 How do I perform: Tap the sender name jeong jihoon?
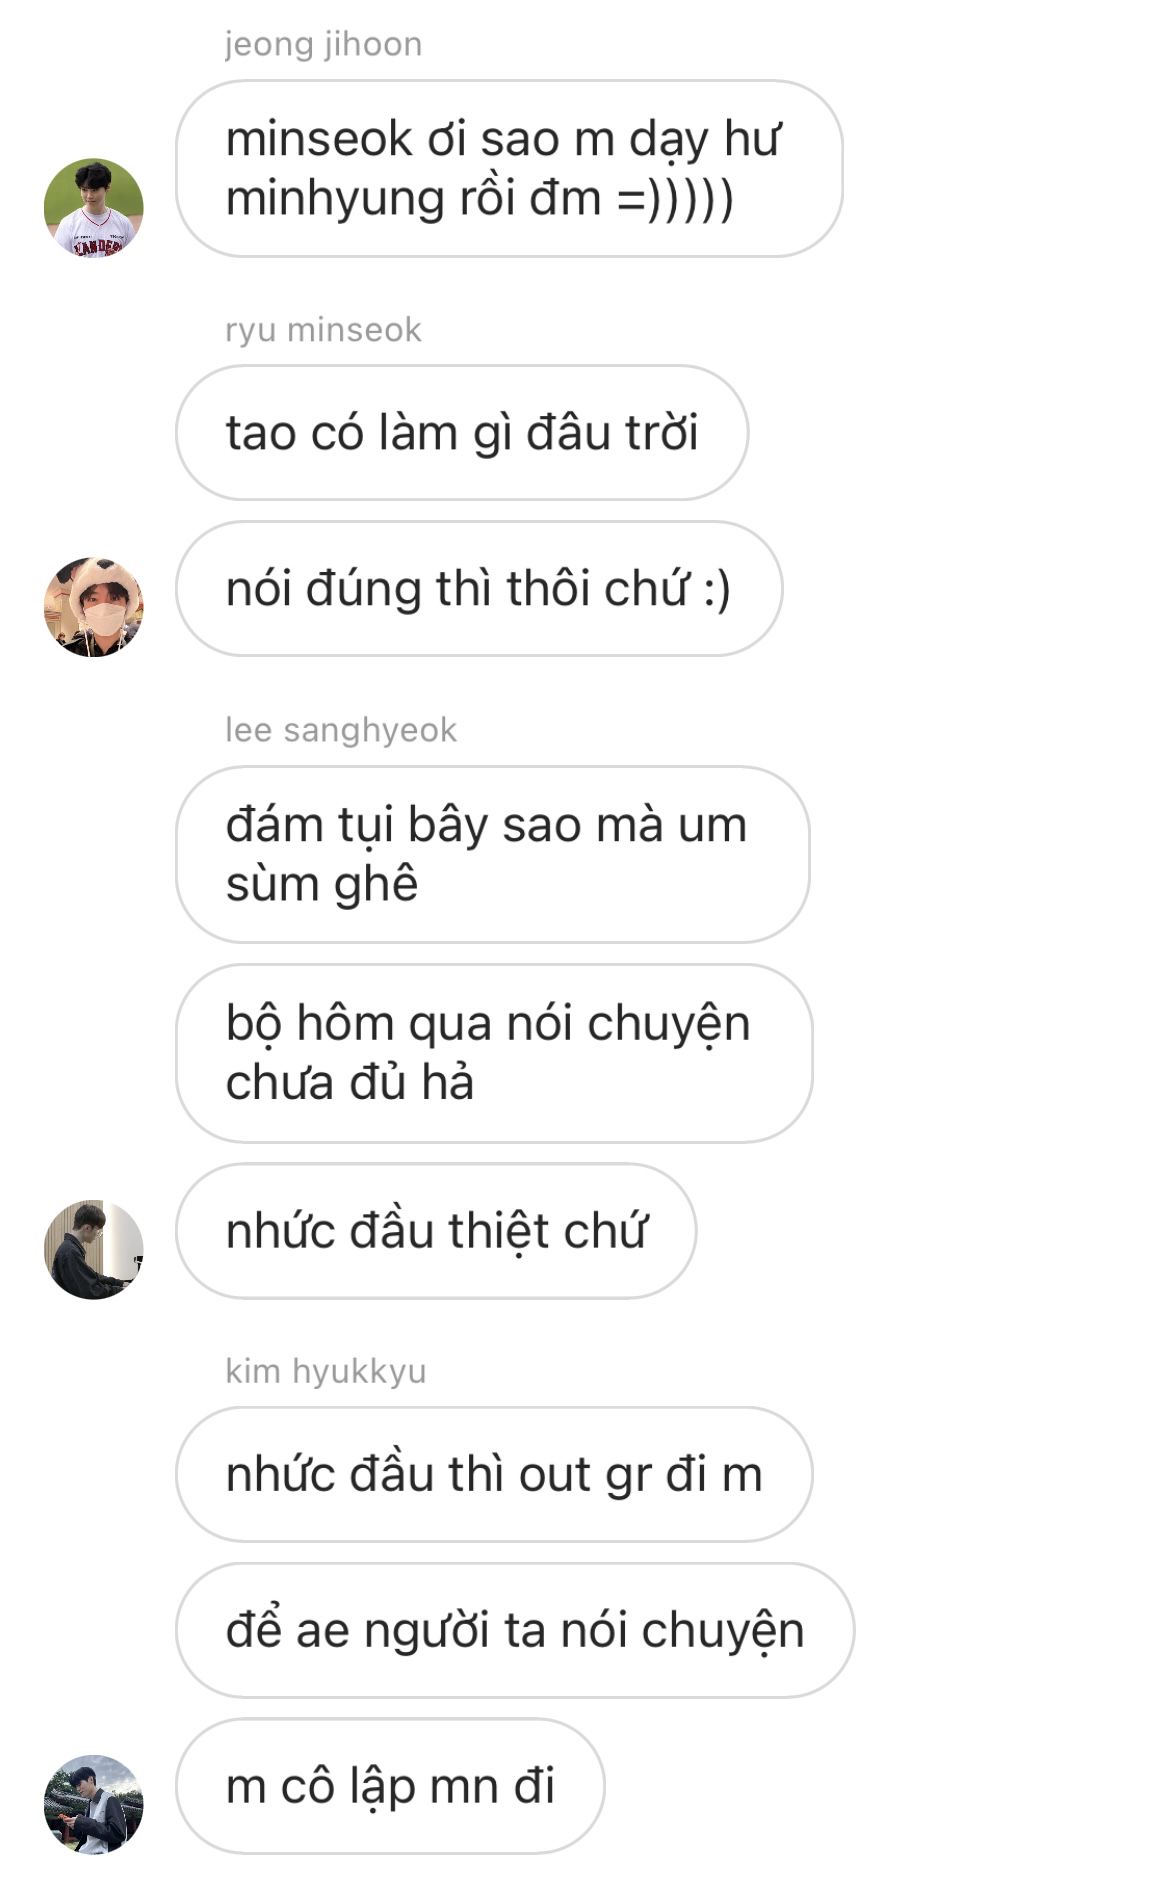click(323, 44)
